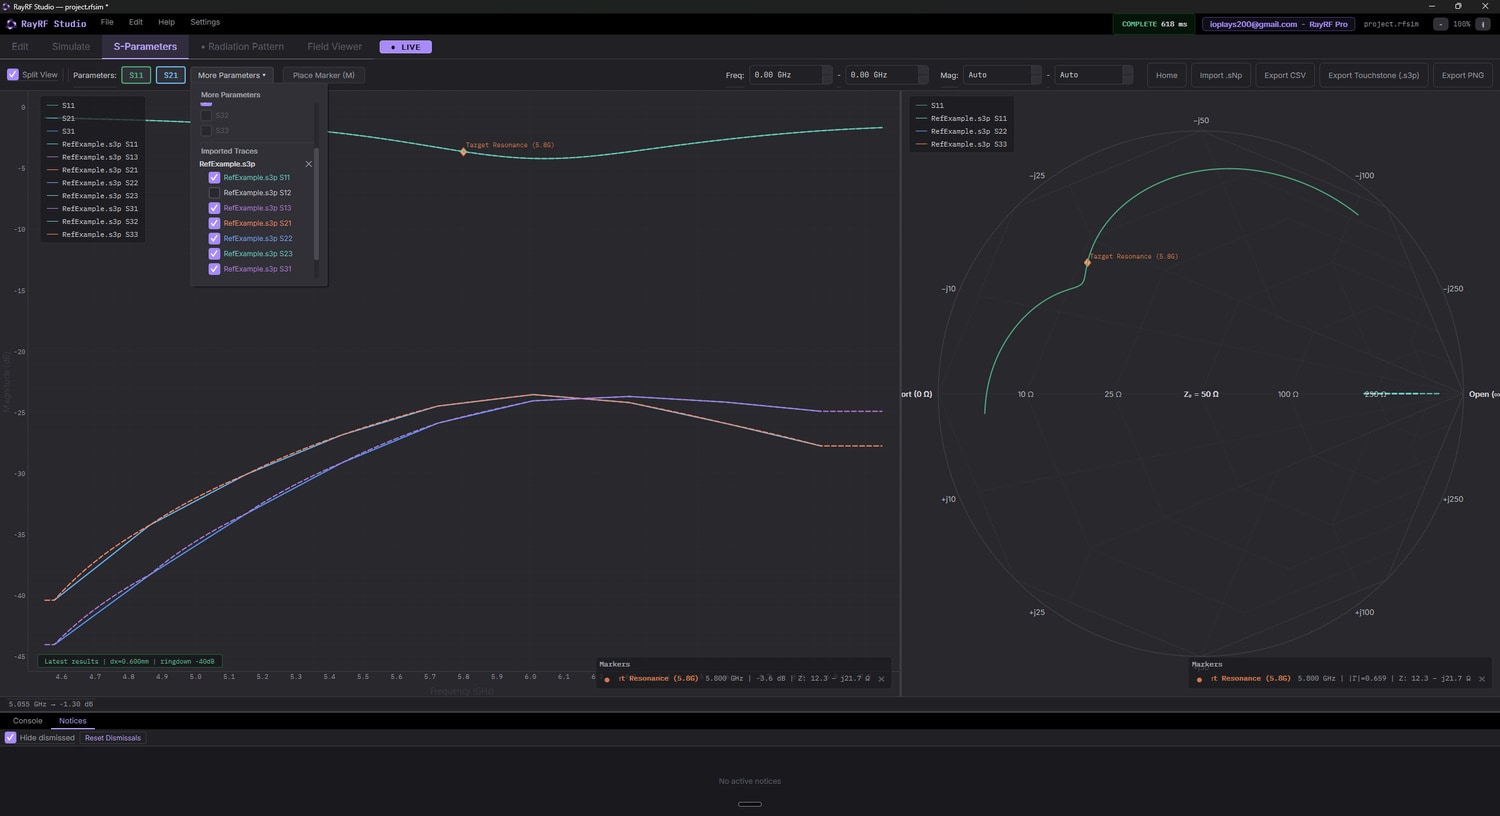Image resolution: width=1500 pixels, height=816 pixels.
Task: Open the account badge for RayRF Pro
Action: click(1279, 24)
